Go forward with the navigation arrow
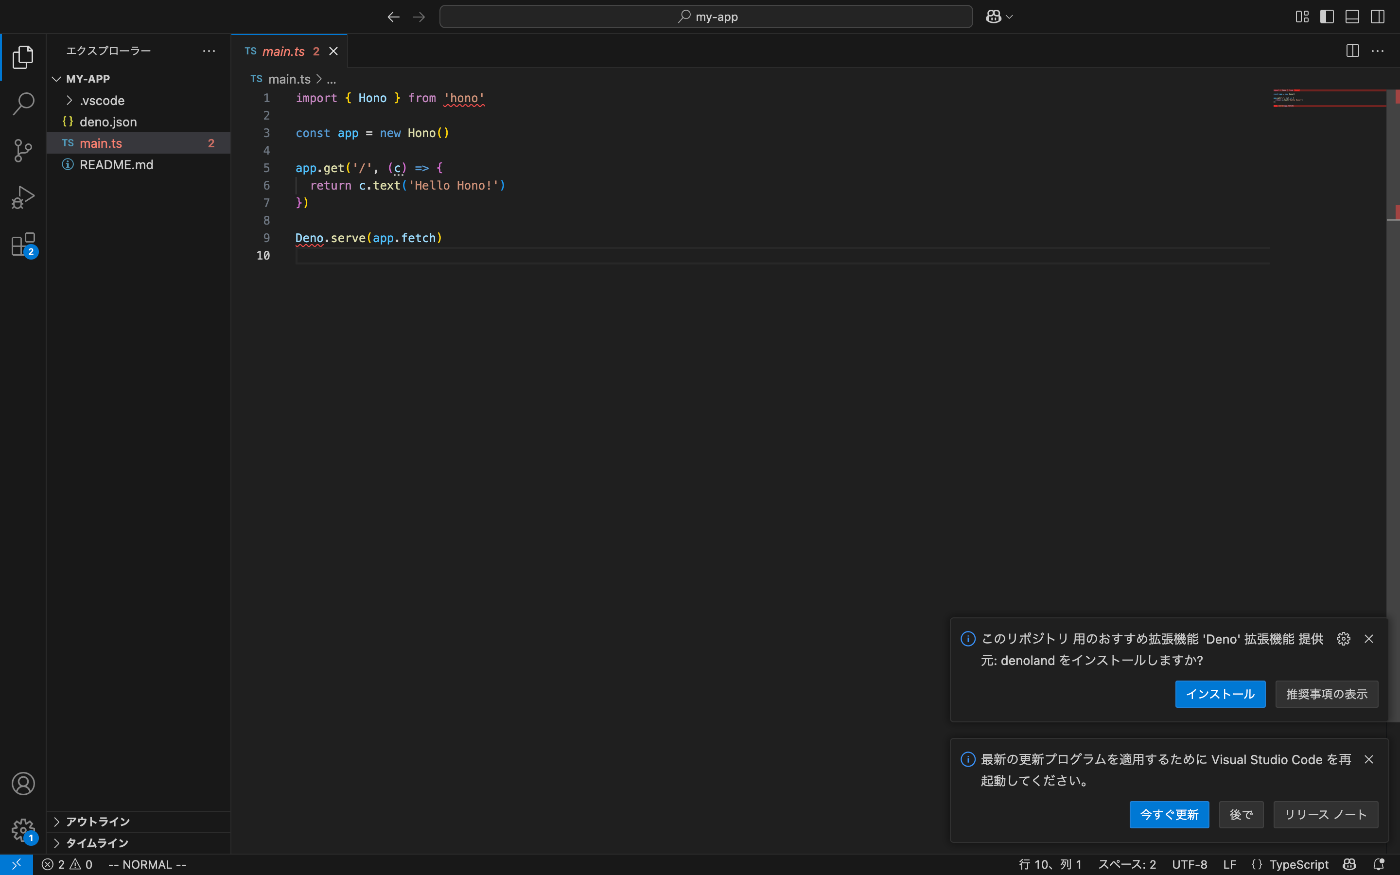Image resolution: width=1400 pixels, height=875 pixels. pyautogui.click(x=419, y=17)
